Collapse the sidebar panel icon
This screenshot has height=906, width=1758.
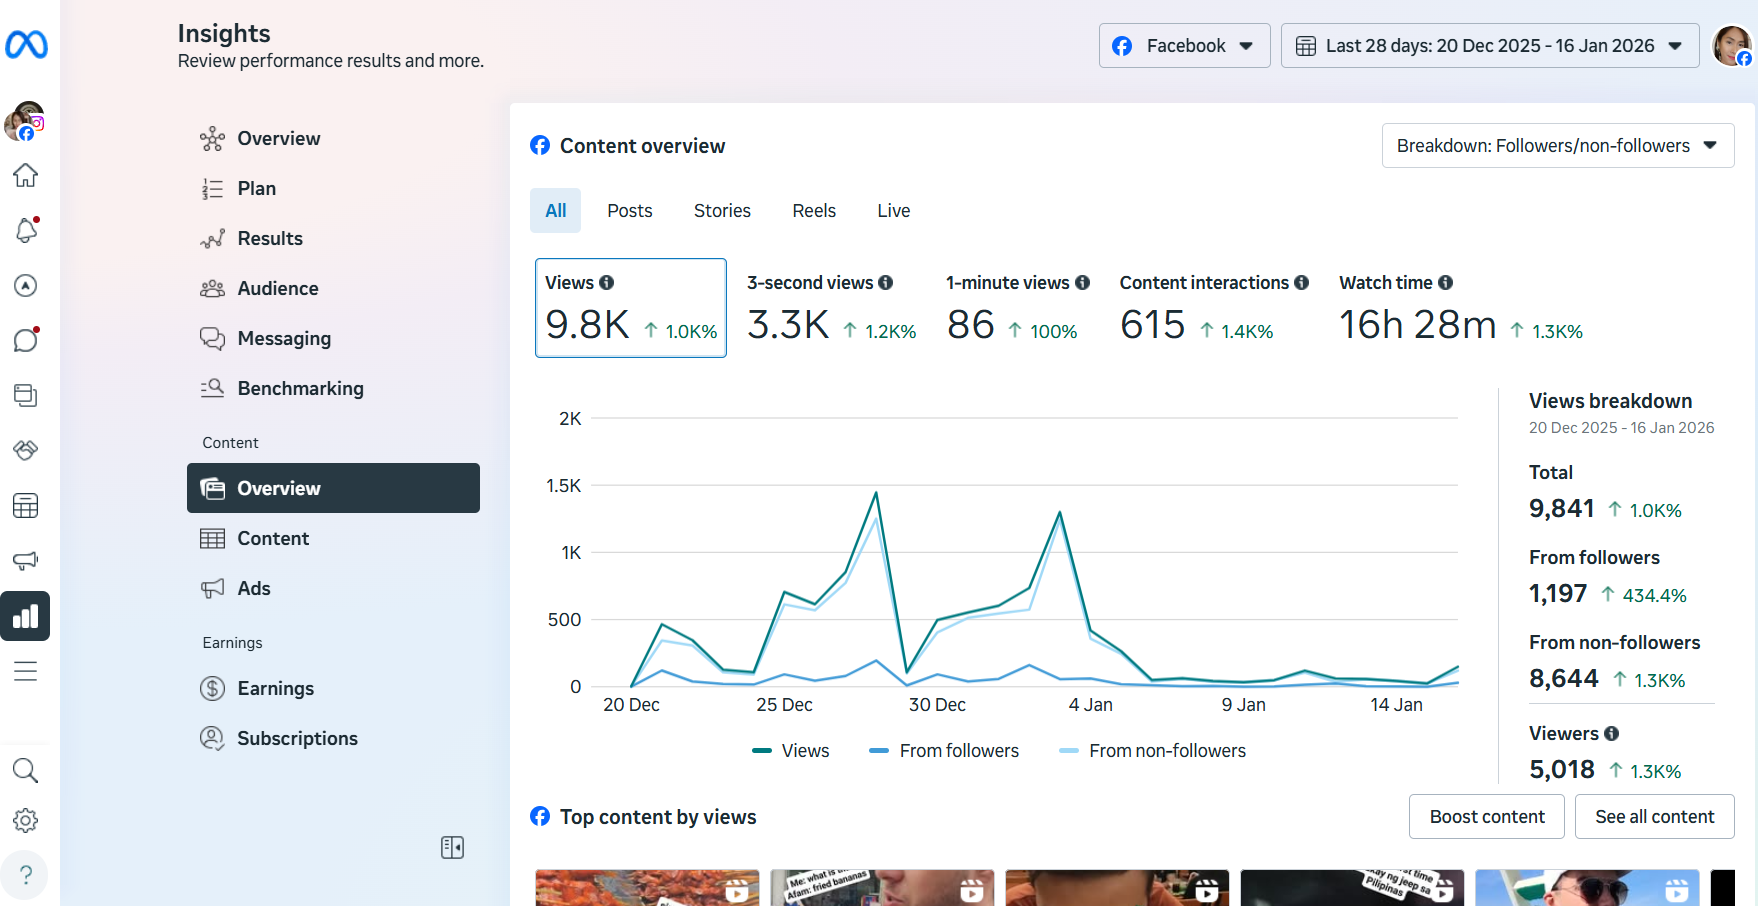452,848
